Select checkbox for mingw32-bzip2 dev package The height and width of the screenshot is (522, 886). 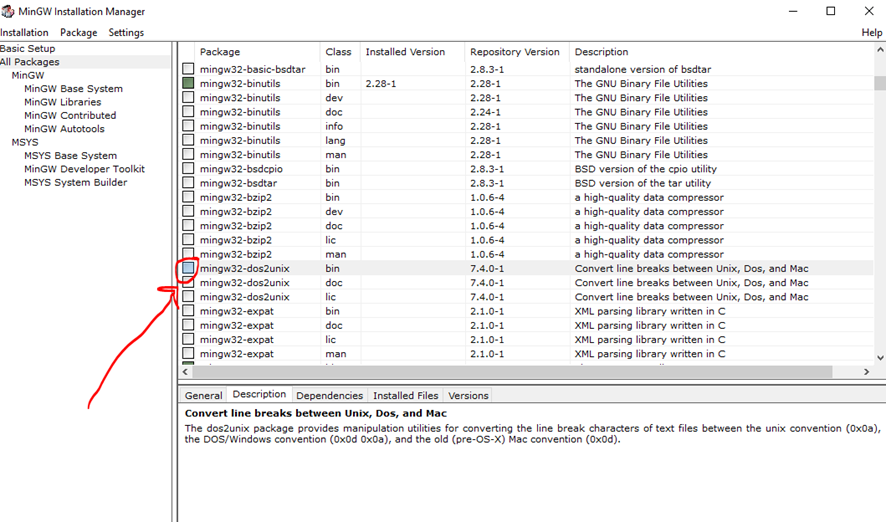(x=188, y=212)
